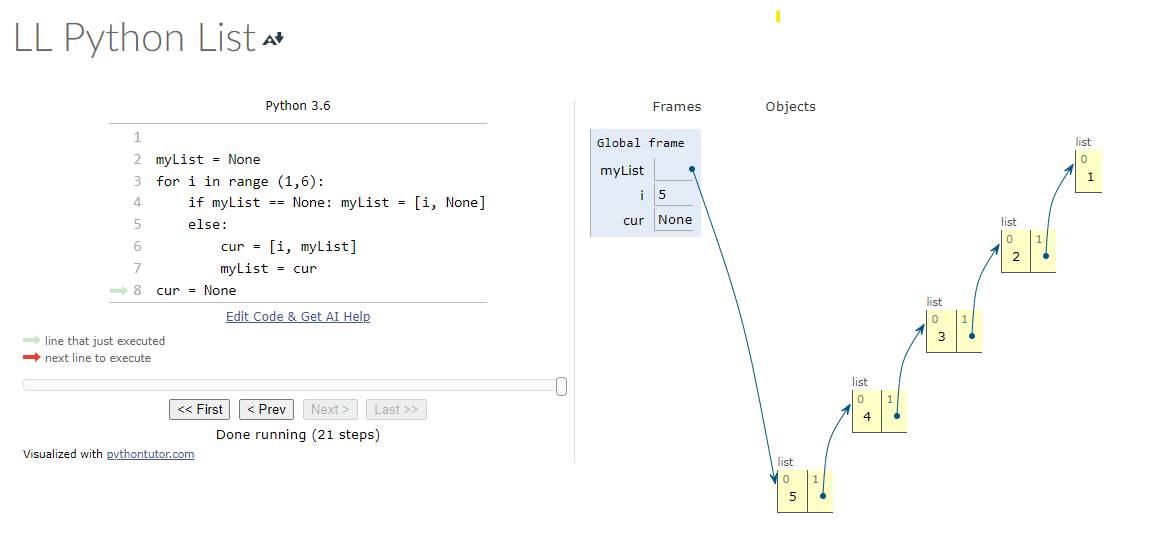Open the Edit Code & Get AI Help link

298,316
